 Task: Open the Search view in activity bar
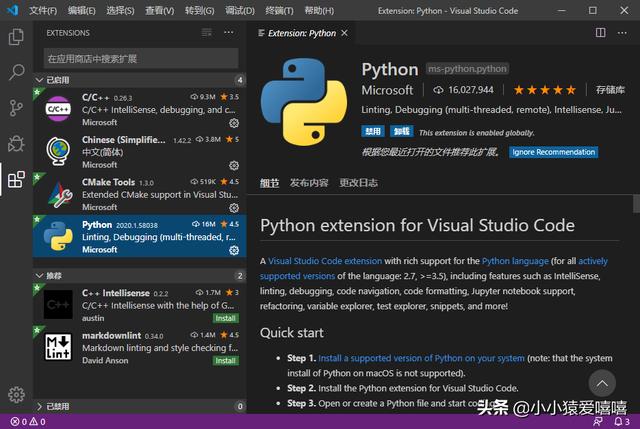(x=16, y=72)
